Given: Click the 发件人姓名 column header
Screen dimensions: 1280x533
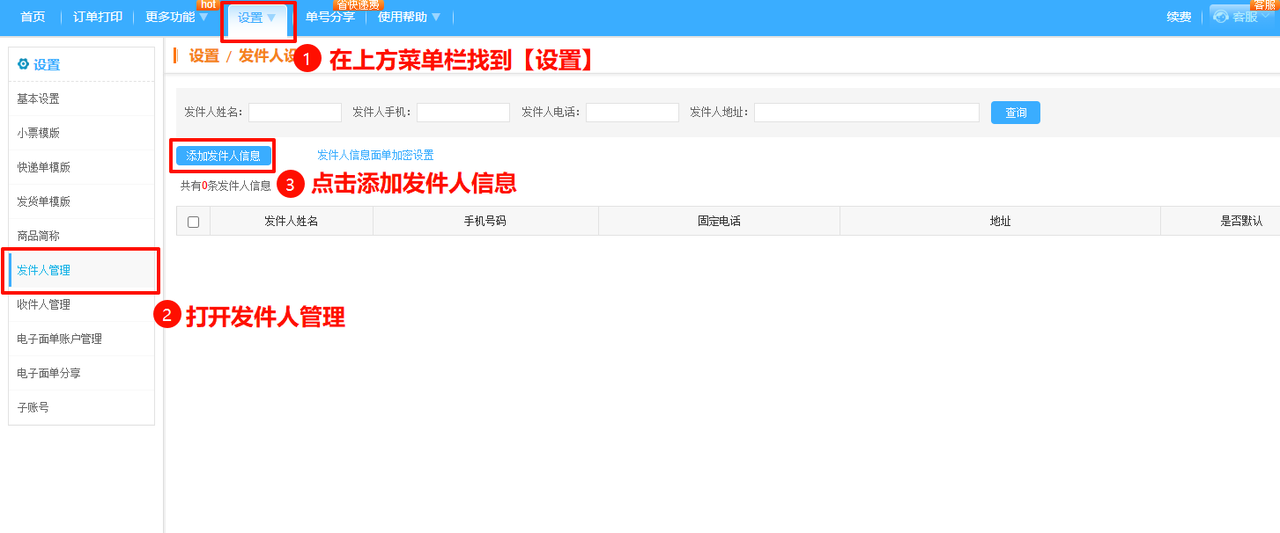Looking at the screenshot, I should [x=291, y=221].
